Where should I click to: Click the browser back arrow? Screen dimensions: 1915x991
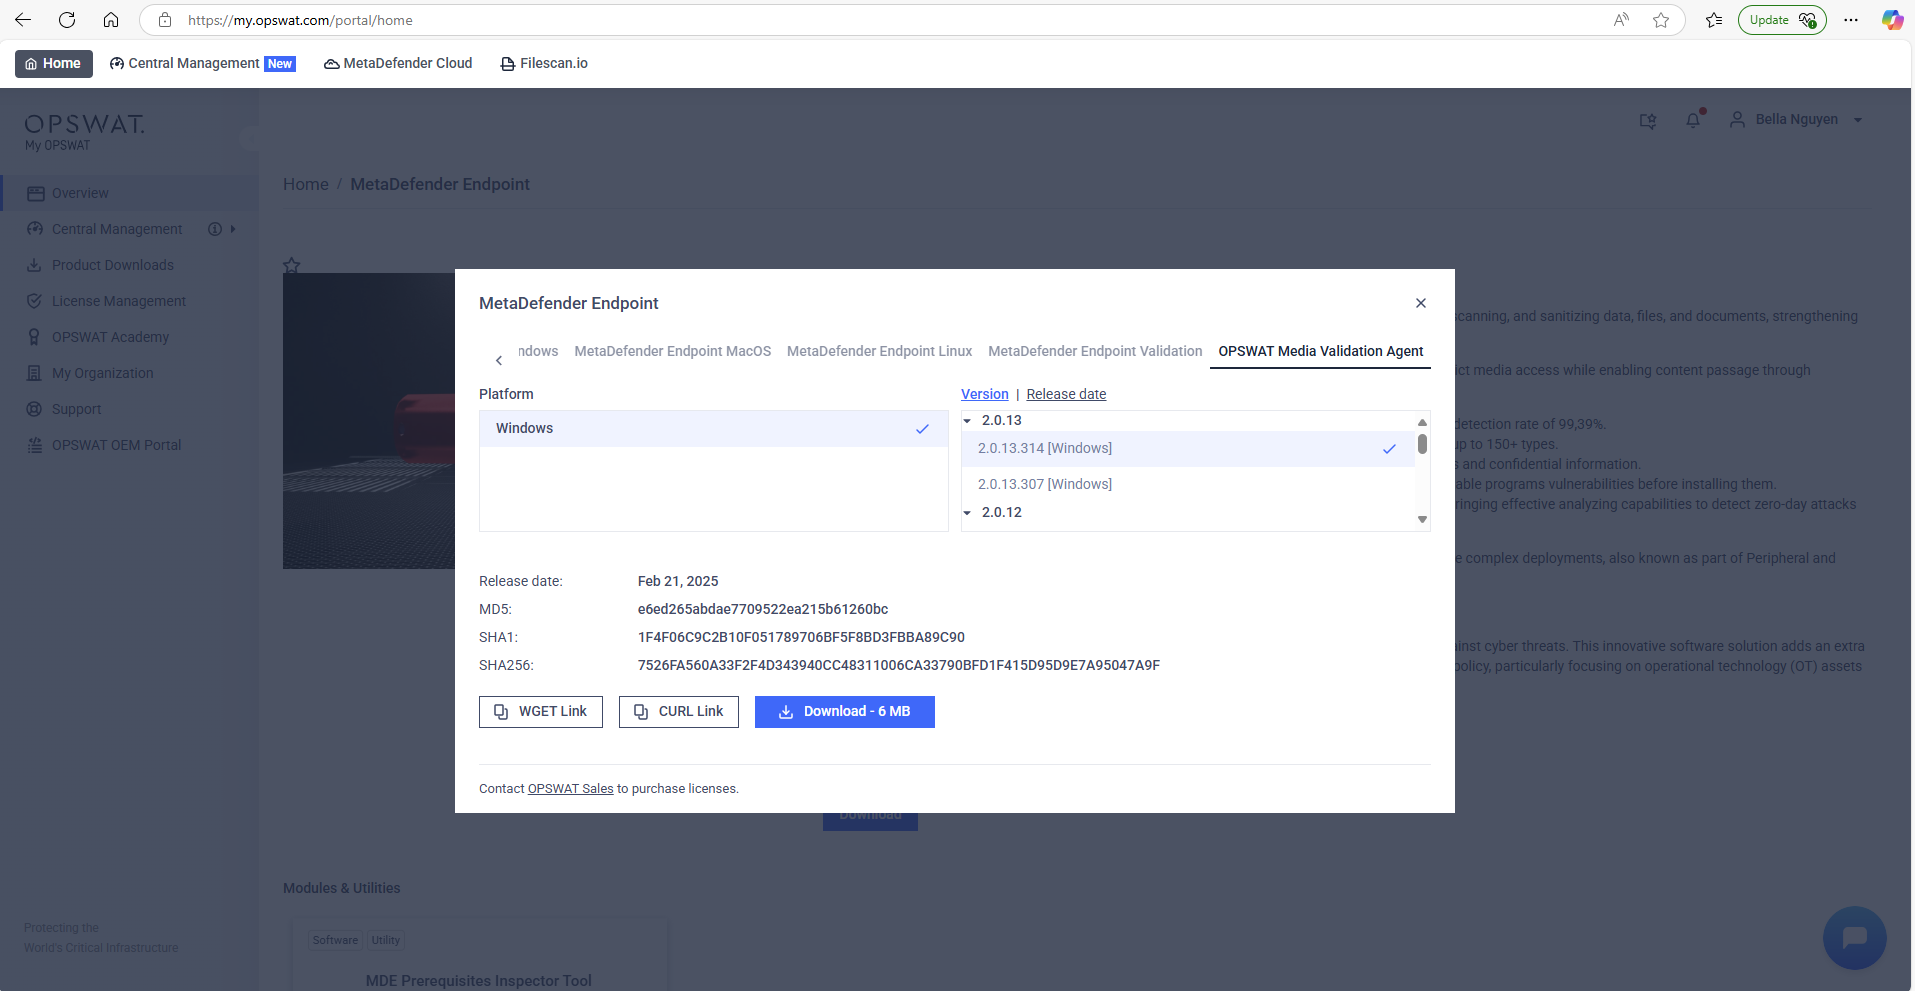point(23,20)
